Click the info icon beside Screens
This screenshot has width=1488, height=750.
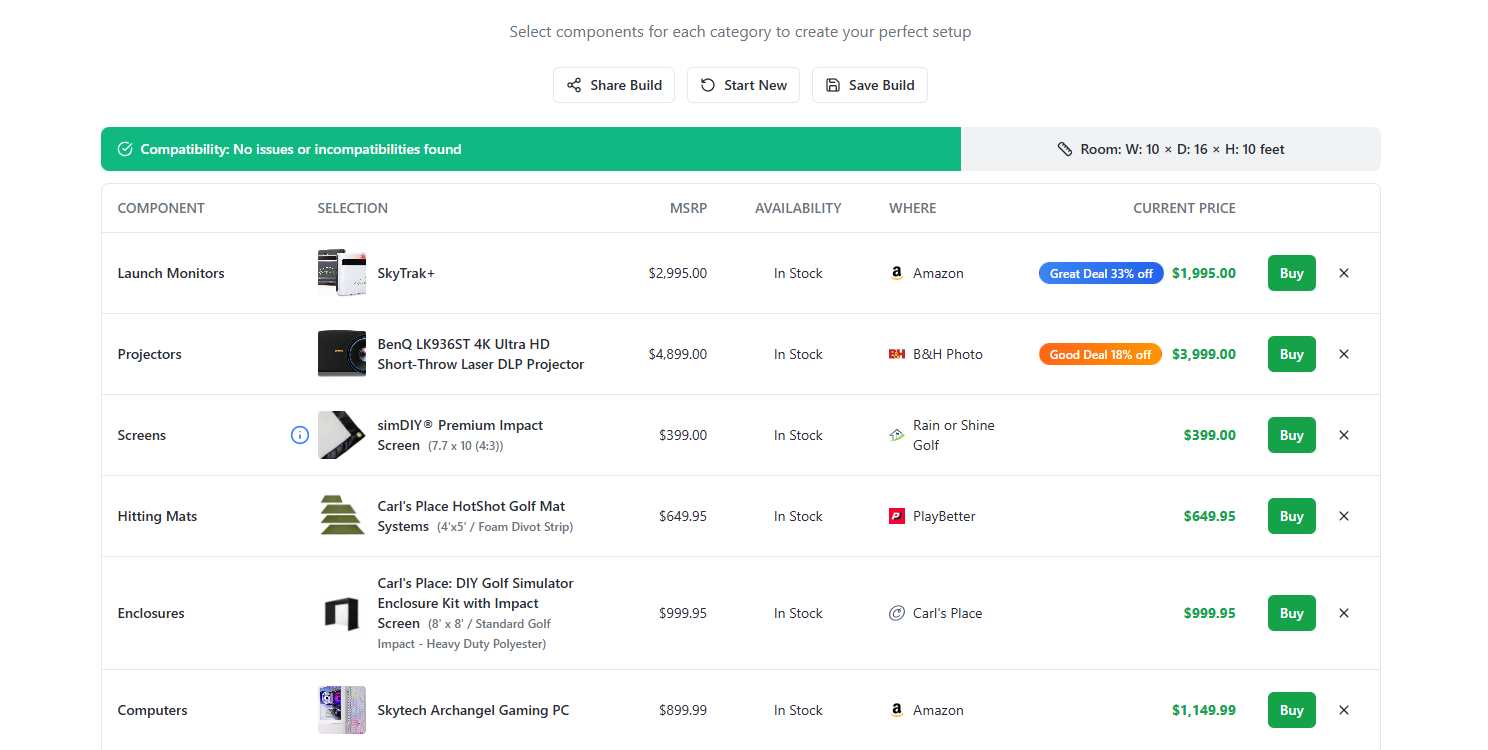pos(299,435)
